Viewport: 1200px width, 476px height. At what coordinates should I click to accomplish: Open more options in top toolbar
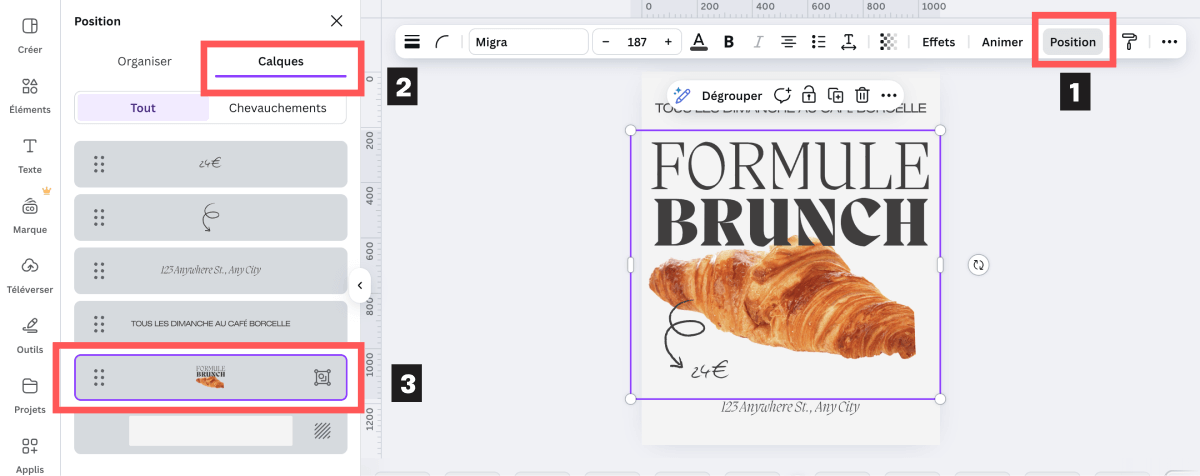coord(1169,42)
